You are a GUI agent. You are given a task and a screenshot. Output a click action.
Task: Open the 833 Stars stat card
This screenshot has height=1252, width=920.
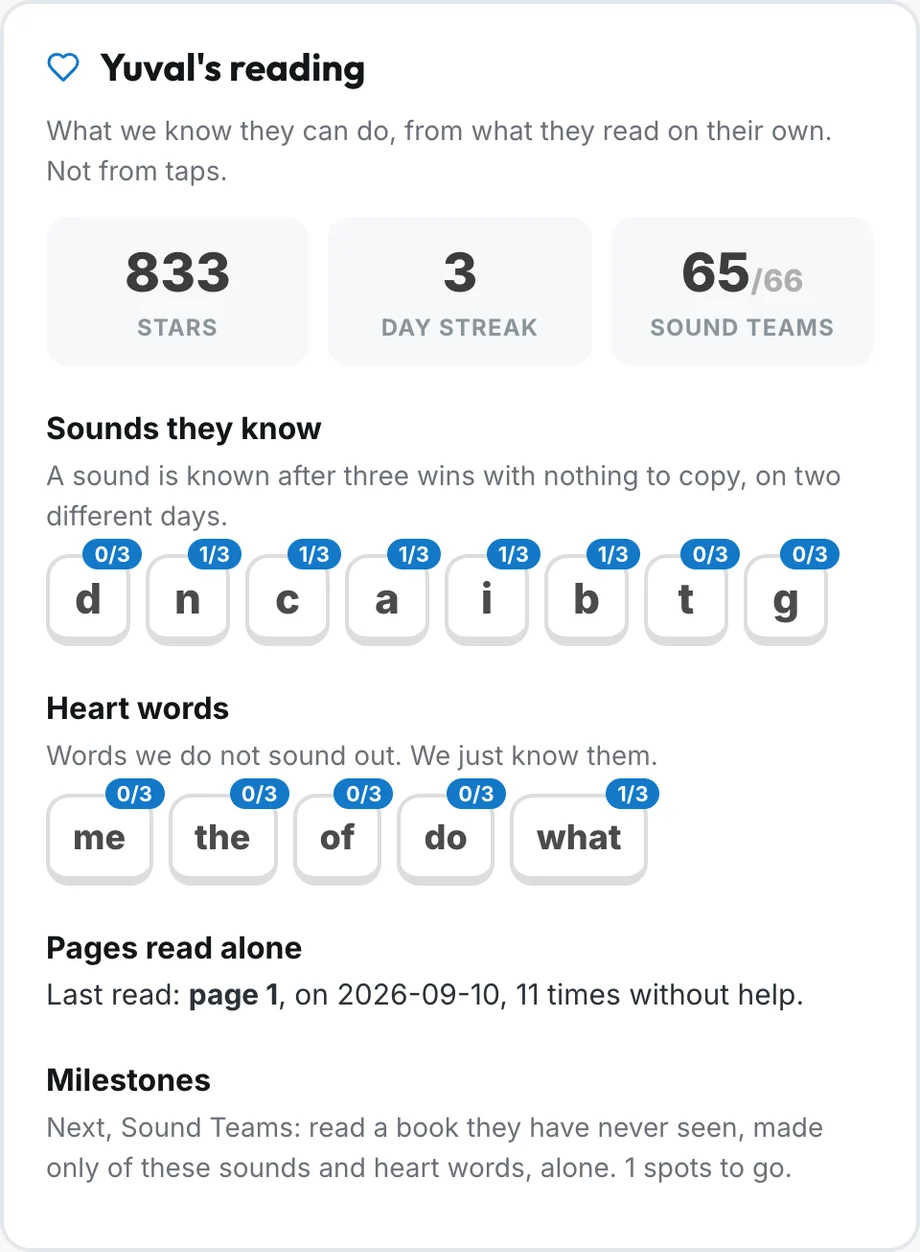coord(178,291)
